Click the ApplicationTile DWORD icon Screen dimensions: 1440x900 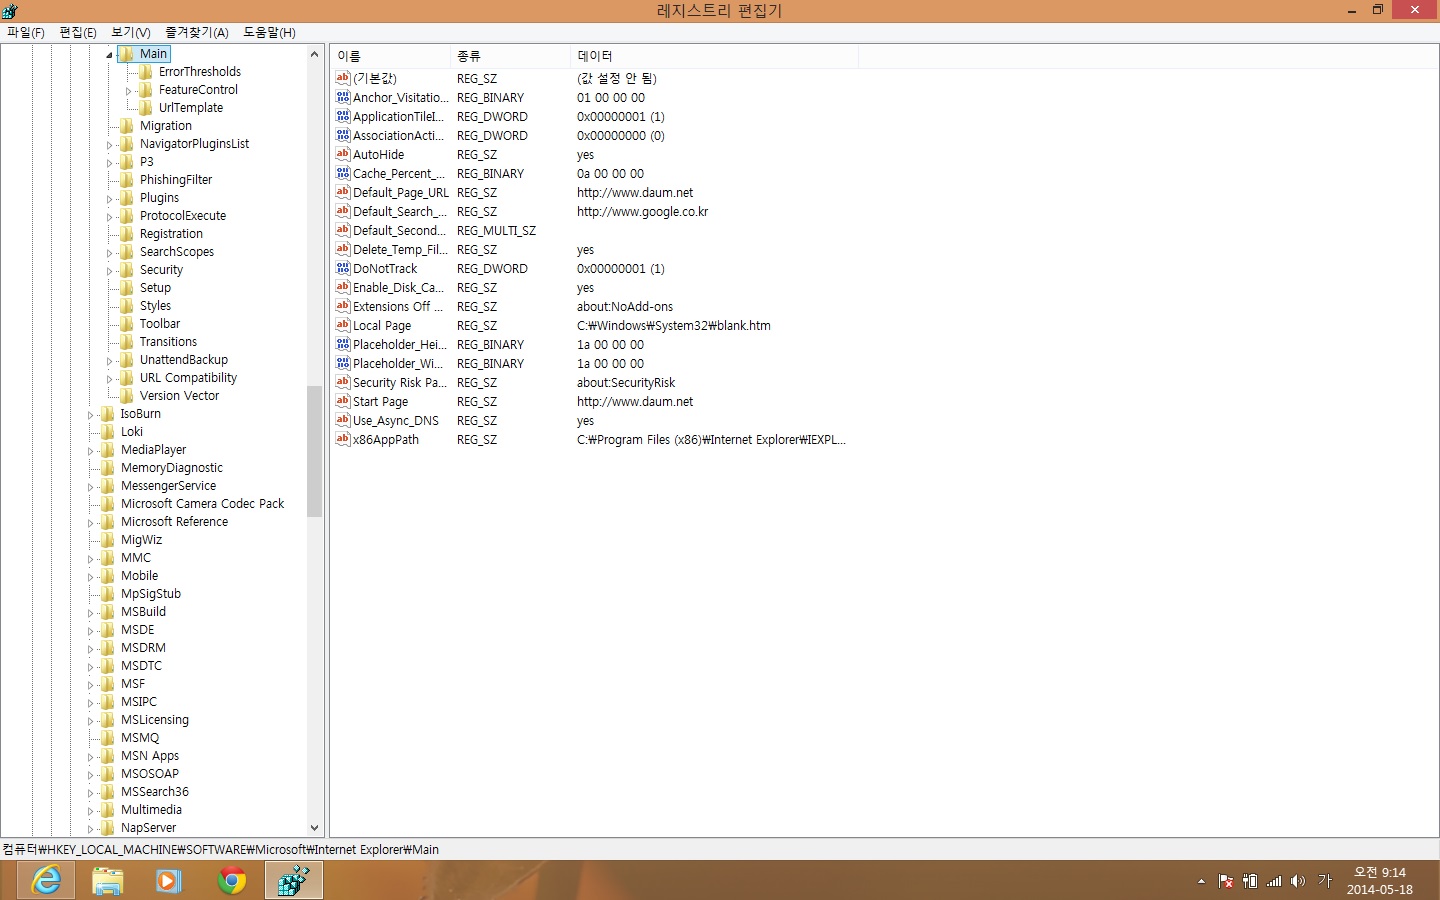[x=343, y=116]
